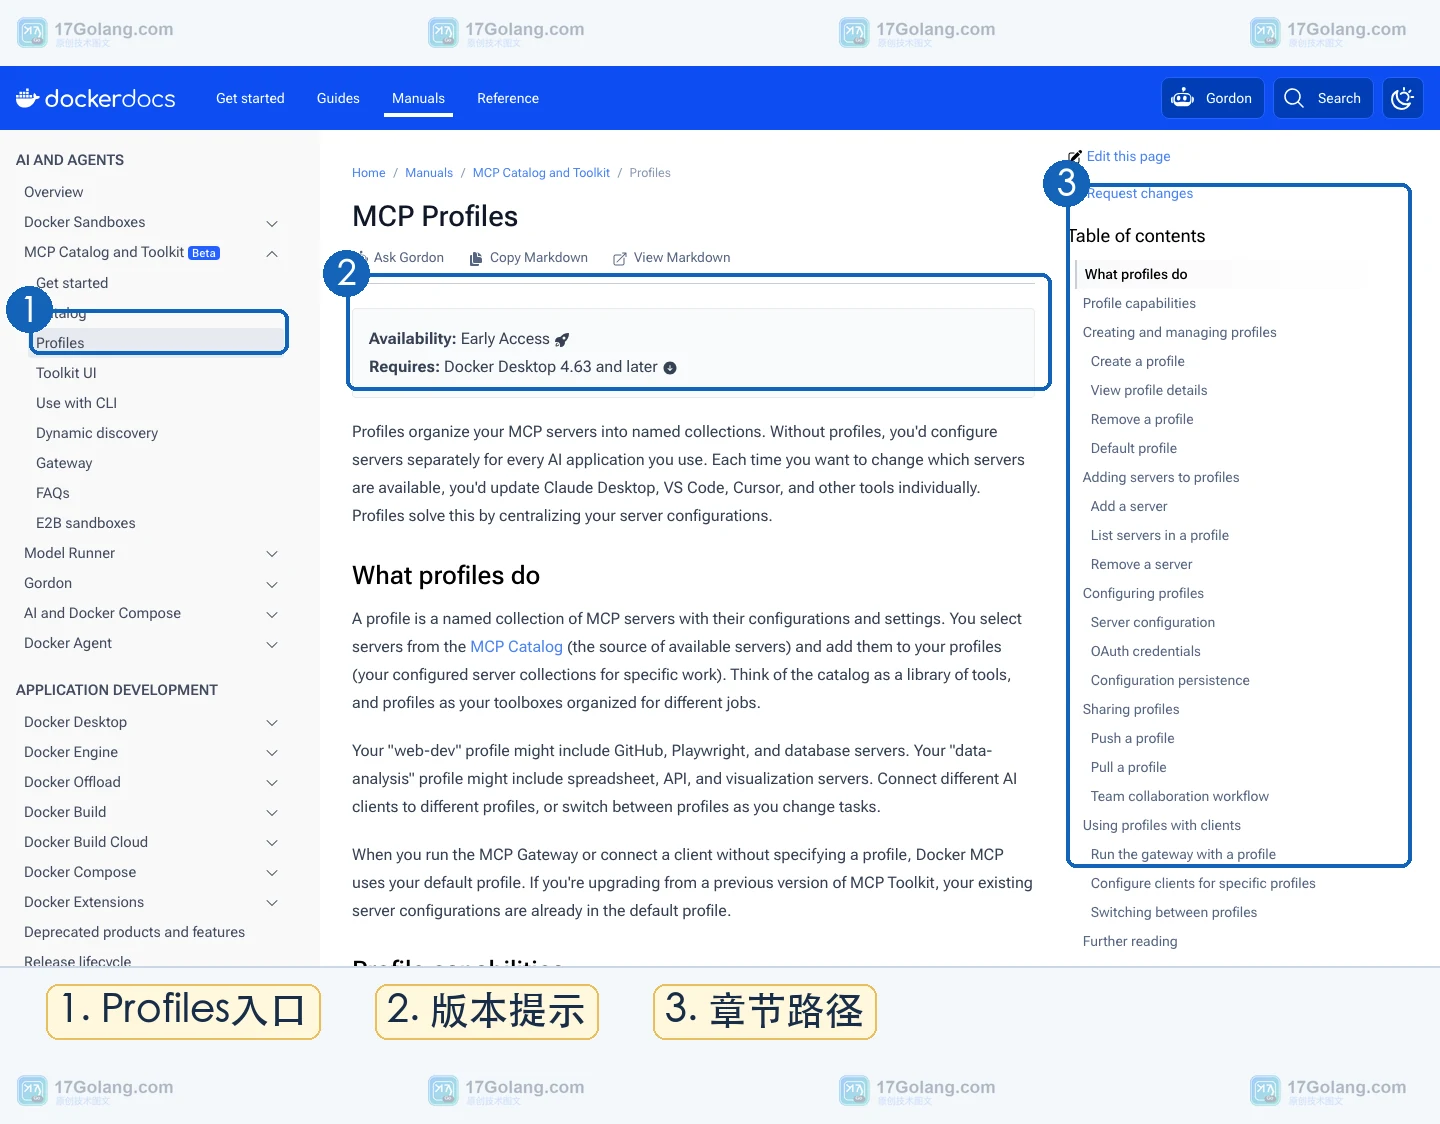This screenshot has width=1440, height=1124.
Task: Expand the Docker Offload chevron
Action: (272, 783)
